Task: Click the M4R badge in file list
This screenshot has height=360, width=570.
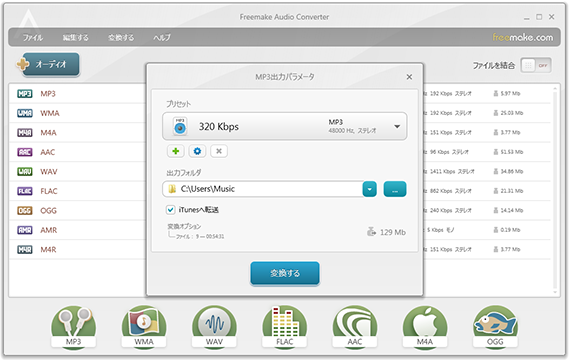Action: pos(25,249)
